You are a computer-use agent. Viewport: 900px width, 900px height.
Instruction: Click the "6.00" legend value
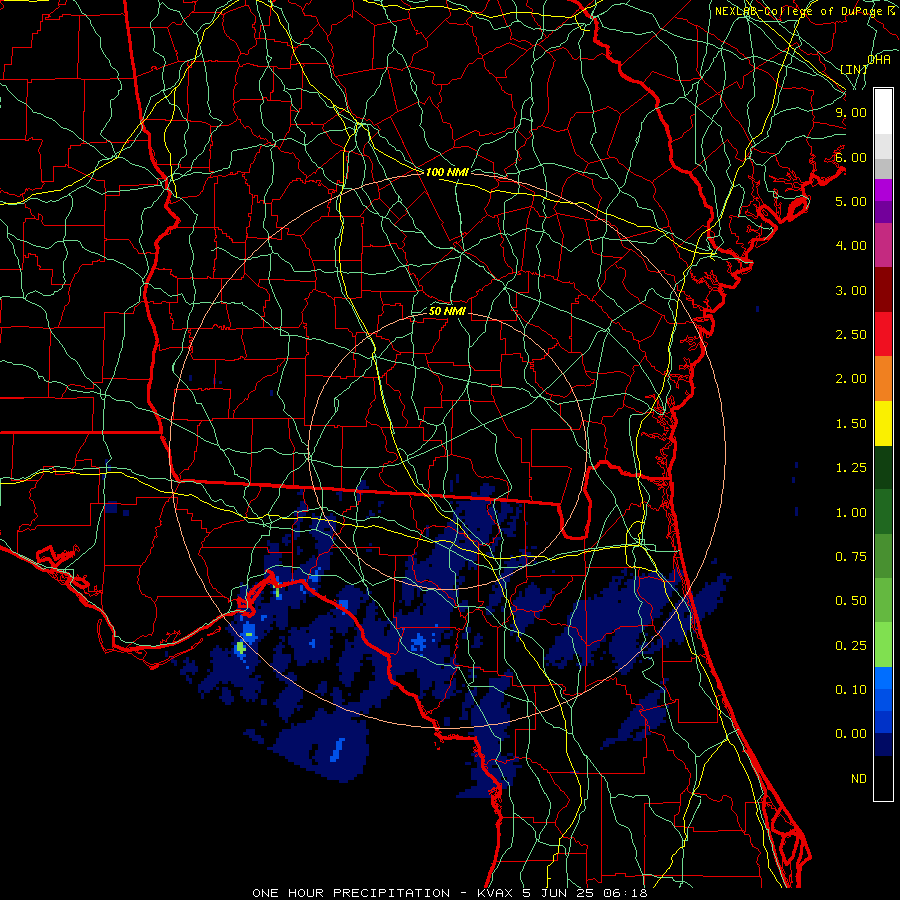tap(851, 157)
